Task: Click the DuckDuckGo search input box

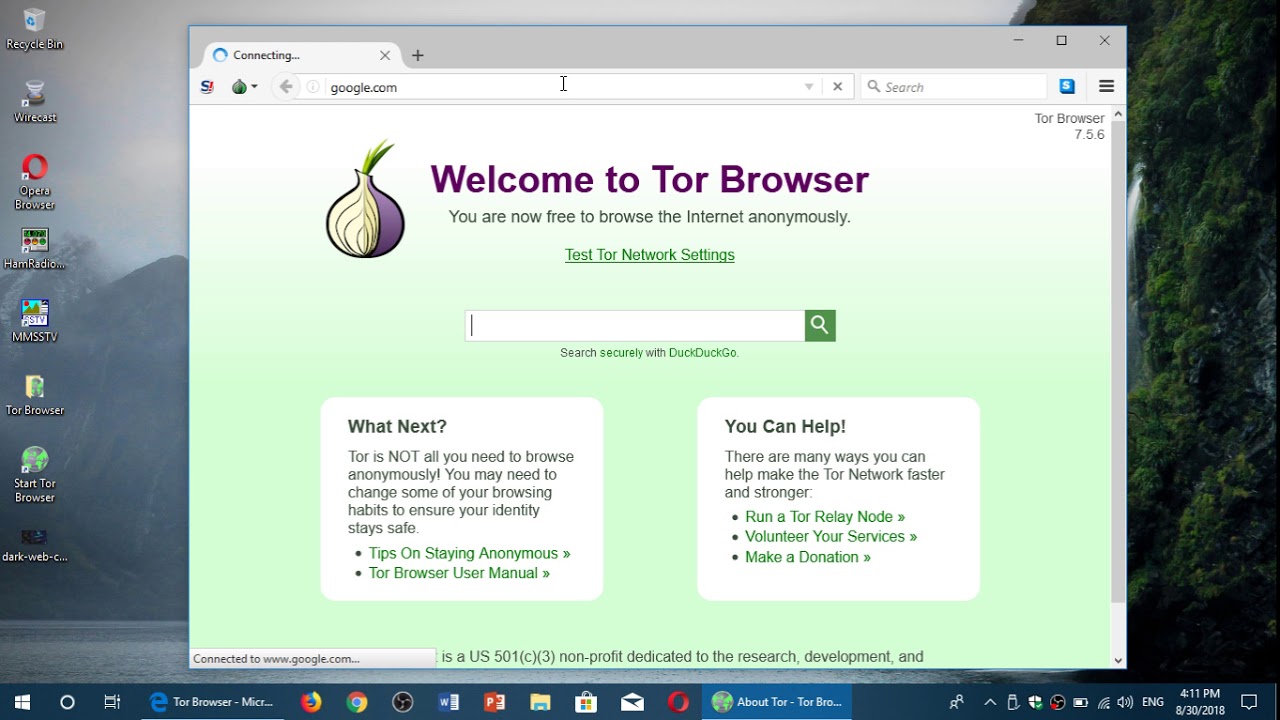Action: [635, 325]
